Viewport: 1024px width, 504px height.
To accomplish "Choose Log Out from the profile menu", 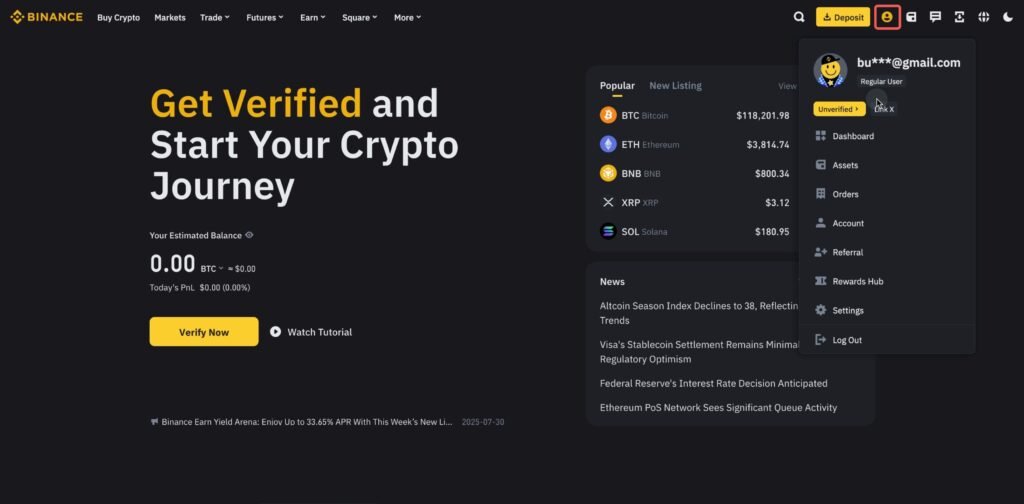I will point(846,340).
